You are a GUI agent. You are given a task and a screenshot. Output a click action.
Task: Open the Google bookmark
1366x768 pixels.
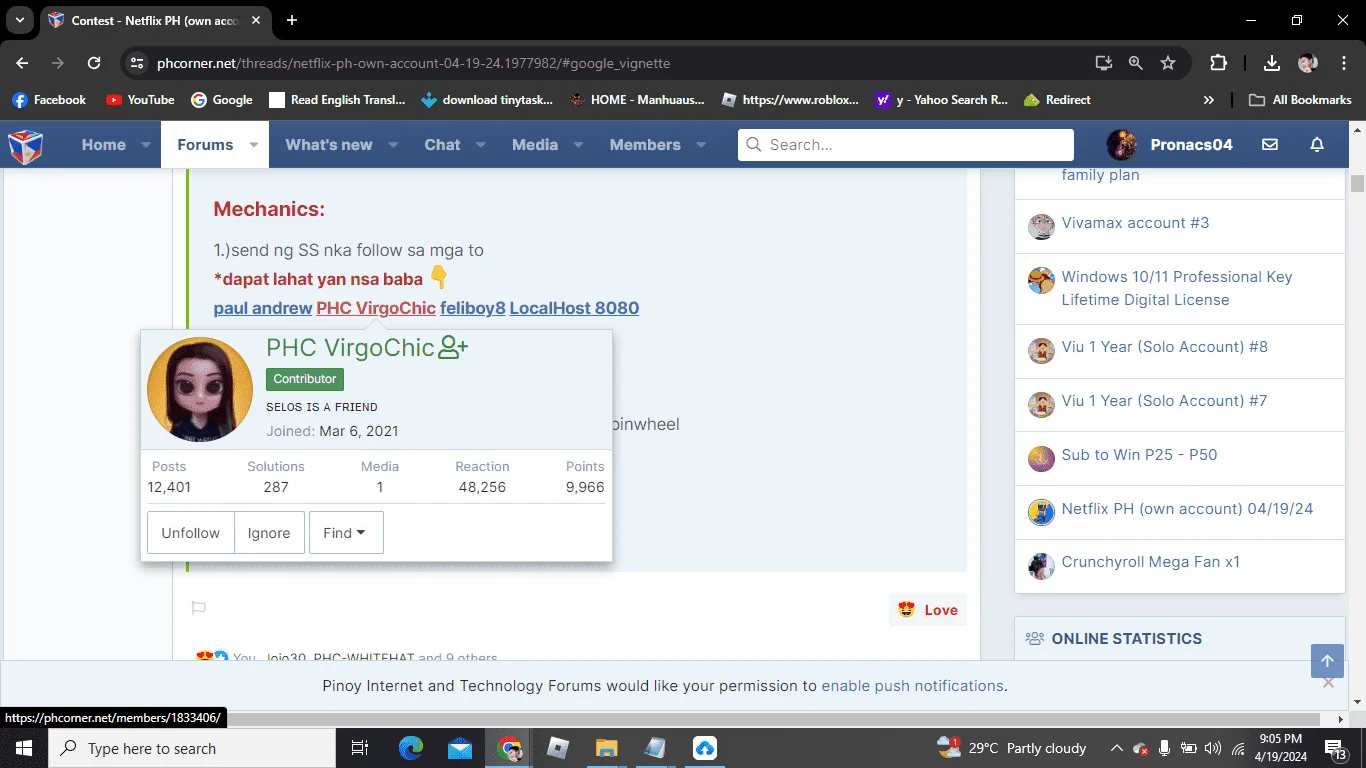coord(222,100)
